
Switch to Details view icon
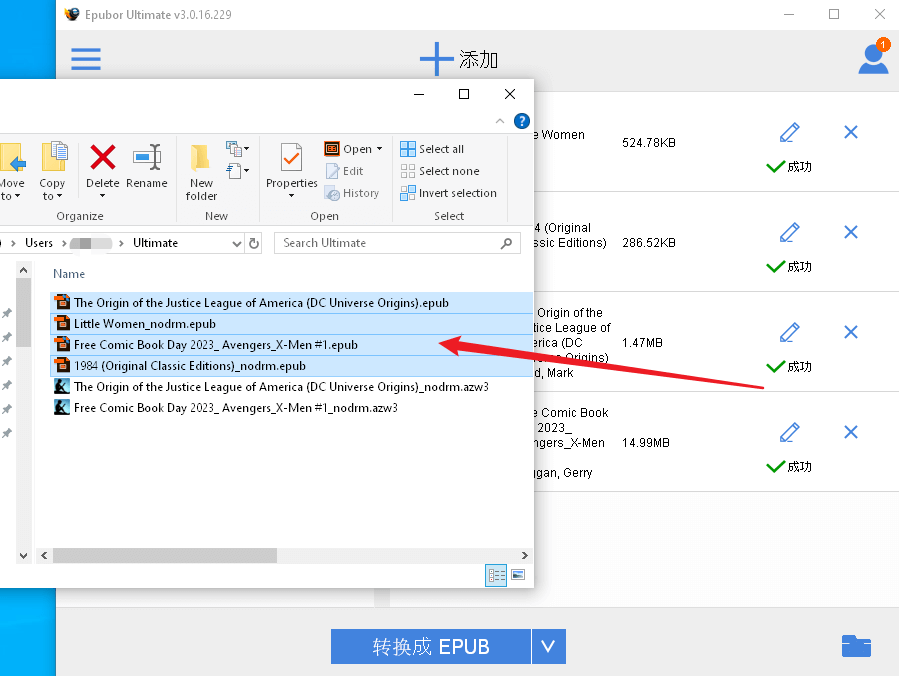coord(496,575)
